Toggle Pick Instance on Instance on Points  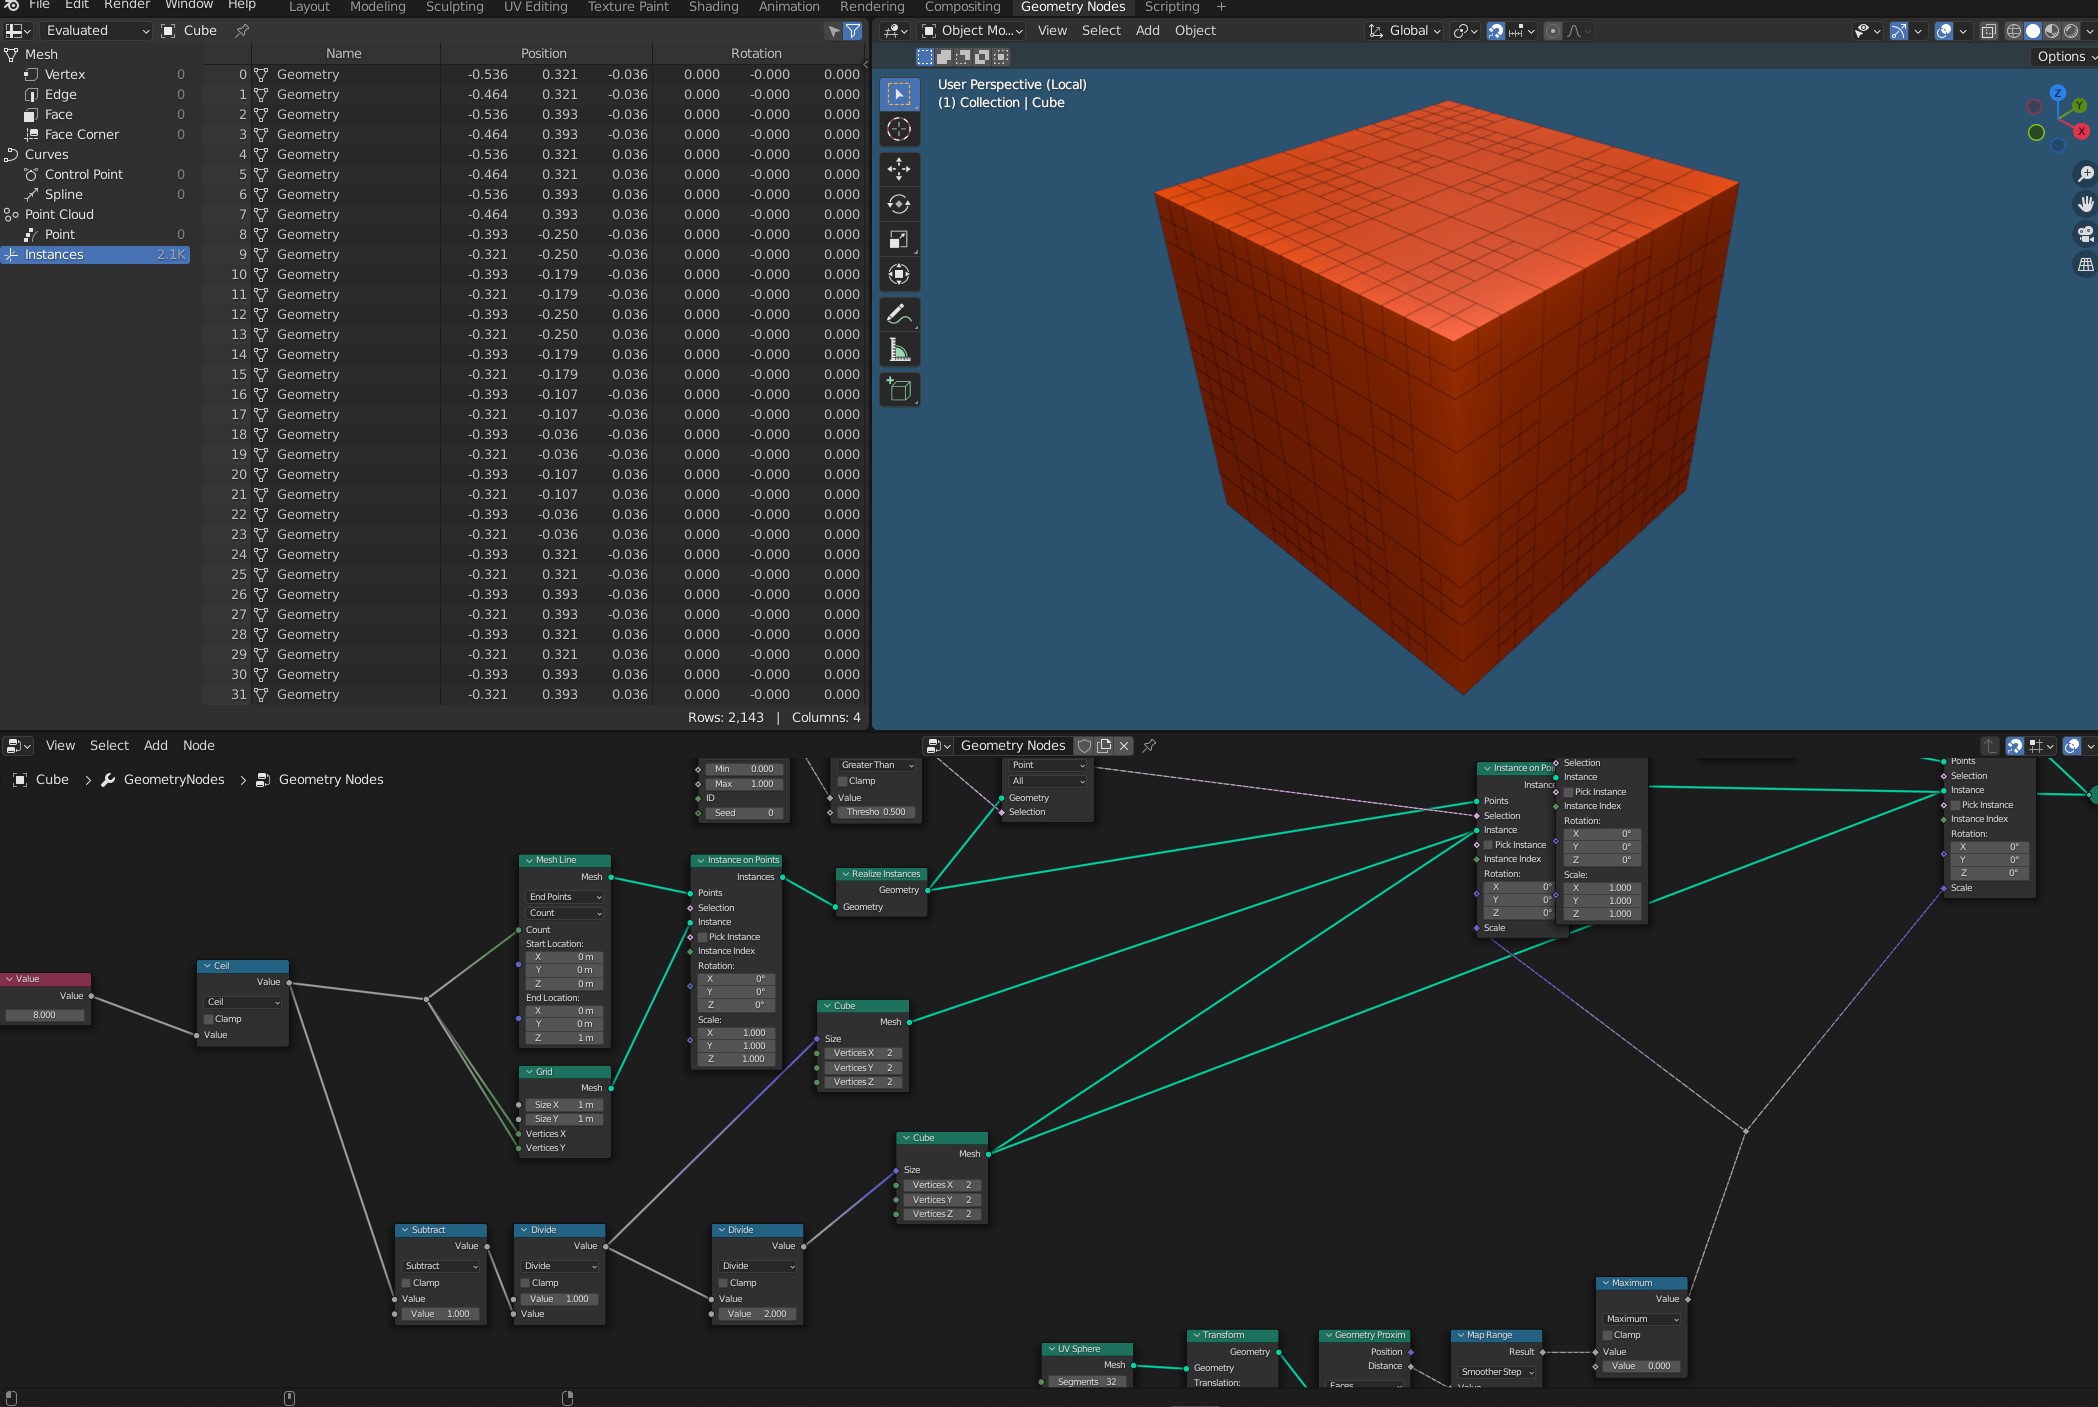coord(703,937)
